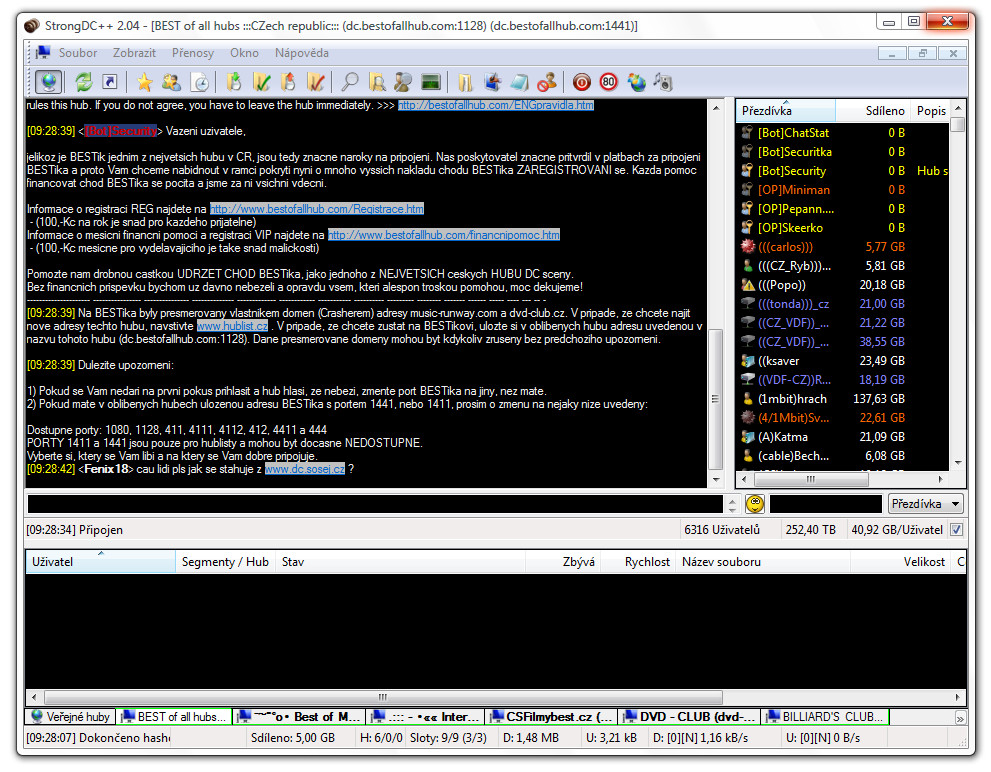The image size is (991, 772).
Task: Focus the chat message input field
Action: [x=375, y=504]
